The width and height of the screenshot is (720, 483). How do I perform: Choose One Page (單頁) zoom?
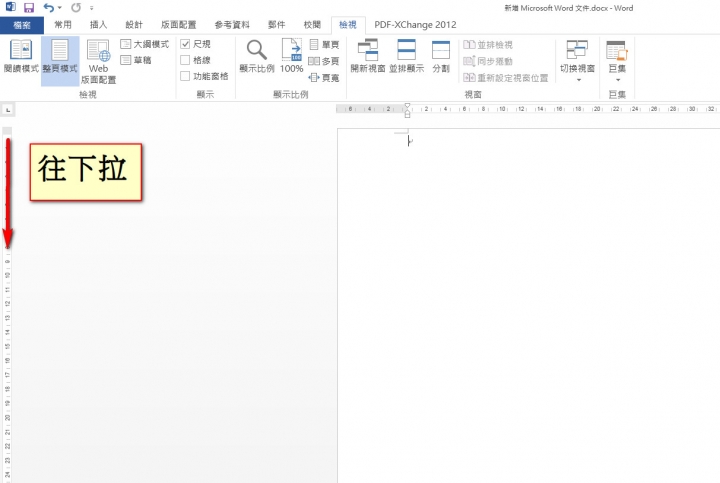[324, 45]
